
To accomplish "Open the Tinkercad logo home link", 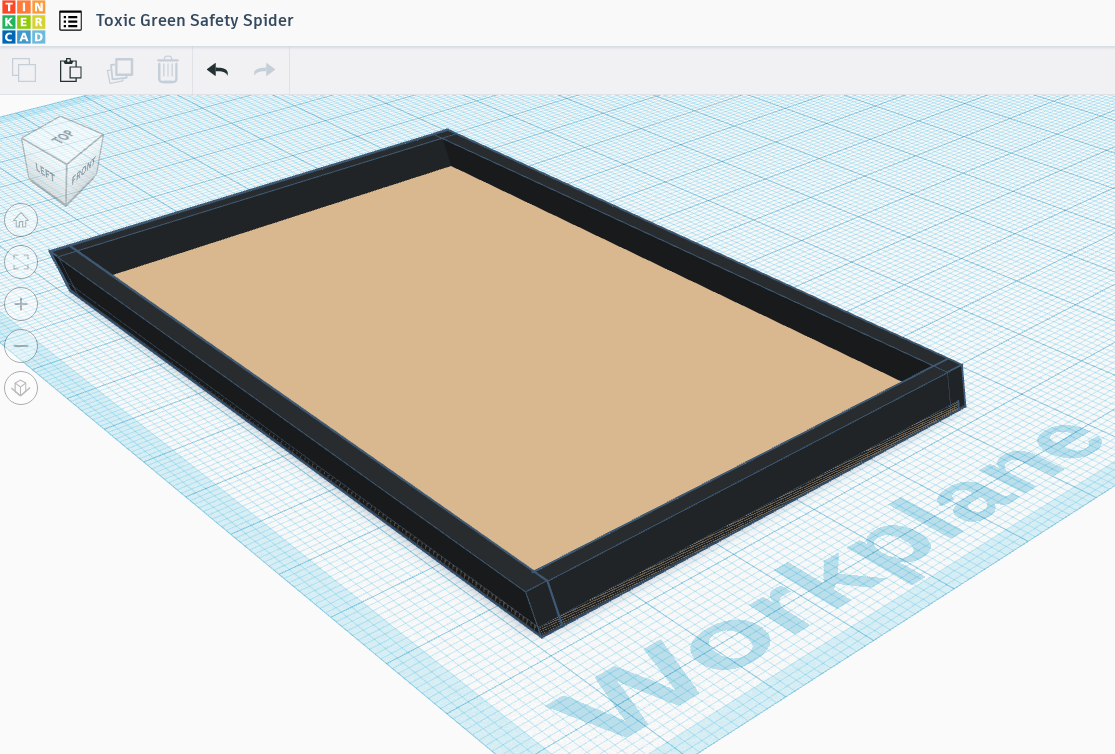I will [x=23, y=21].
